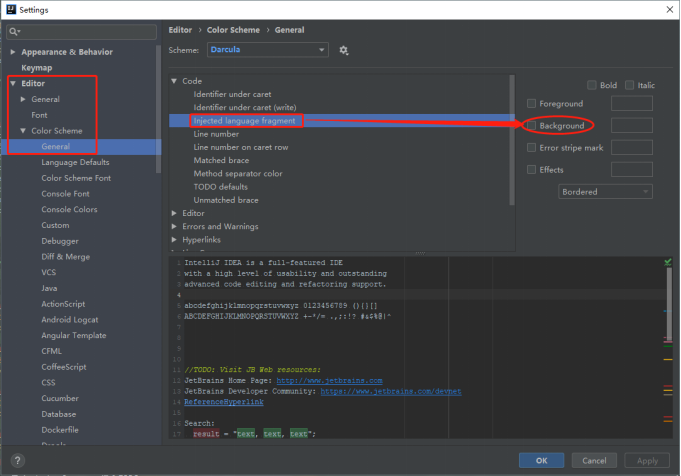Select Identifier under caret (write) item

pos(245,107)
